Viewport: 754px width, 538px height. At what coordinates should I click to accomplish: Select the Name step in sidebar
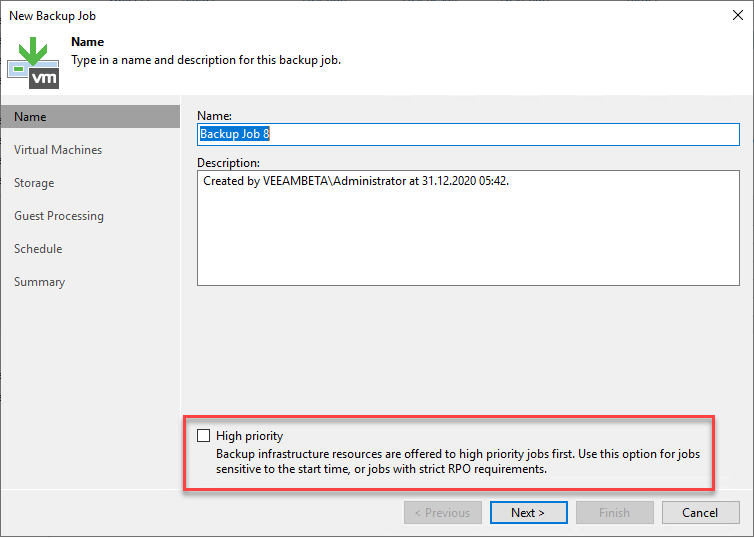90,117
